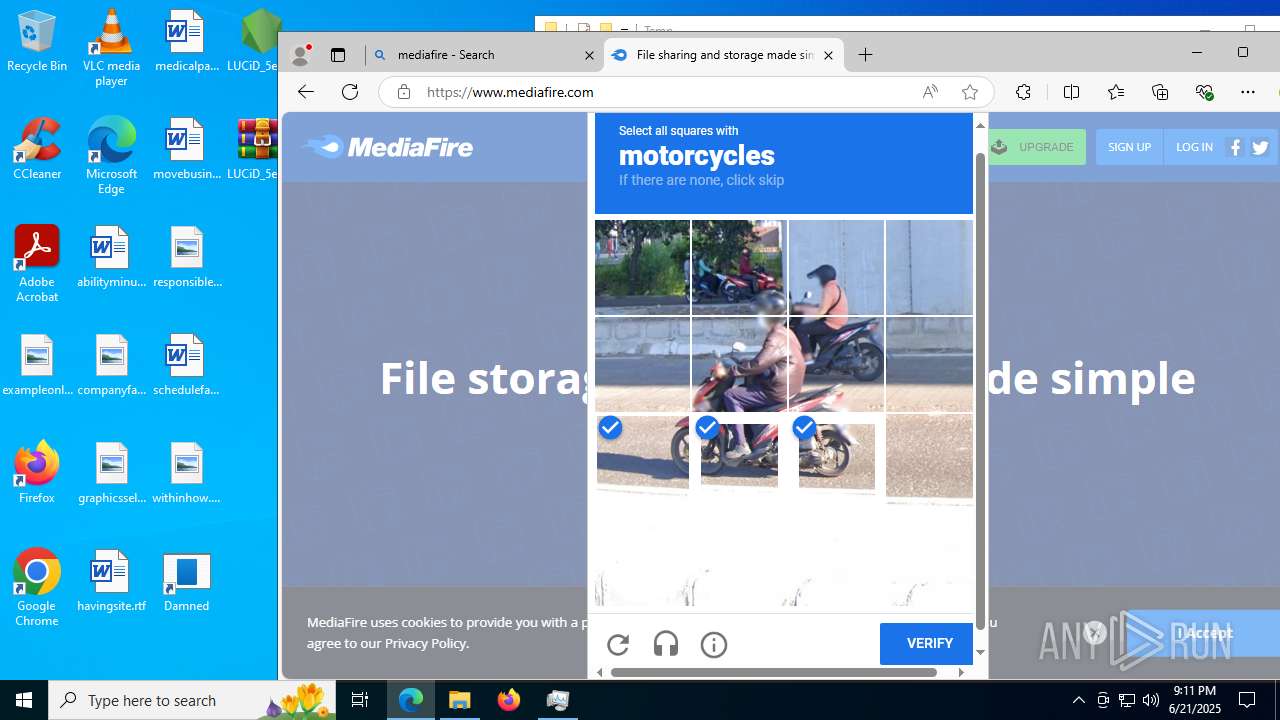Open Read aloud in the address bar

coord(930,92)
